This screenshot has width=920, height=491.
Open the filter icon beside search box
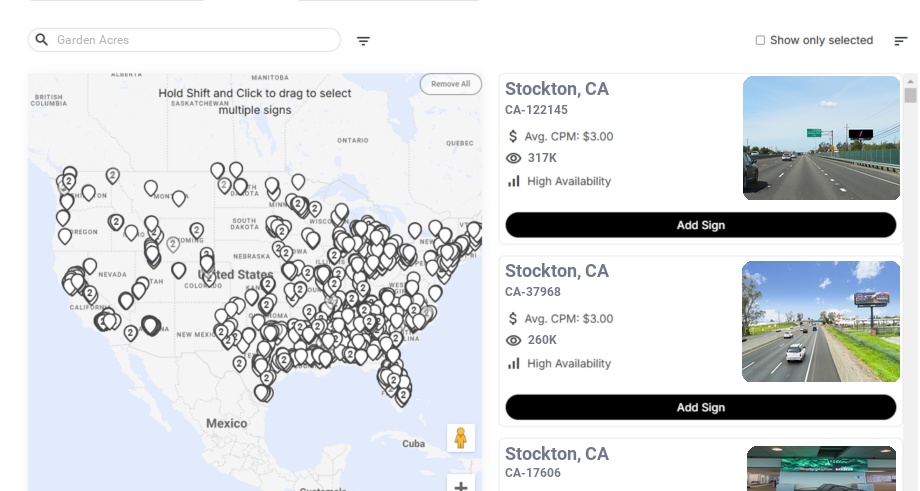point(363,41)
